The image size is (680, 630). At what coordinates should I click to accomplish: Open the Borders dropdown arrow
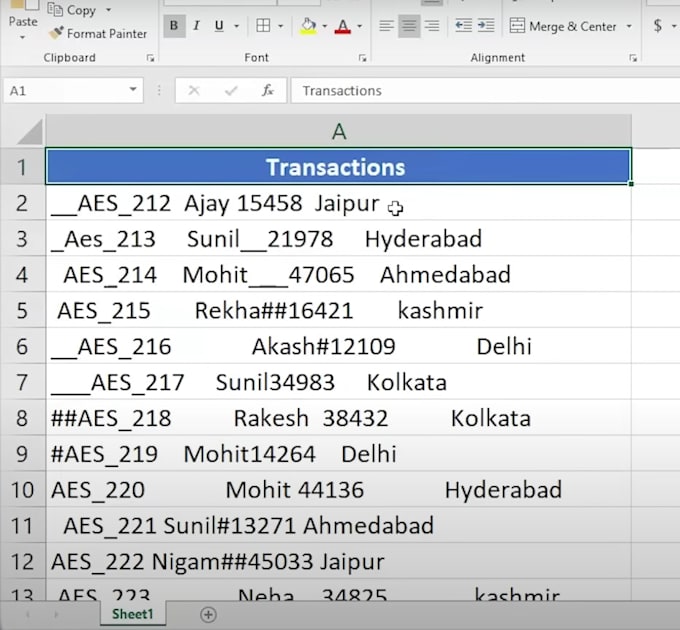pos(281,26)
